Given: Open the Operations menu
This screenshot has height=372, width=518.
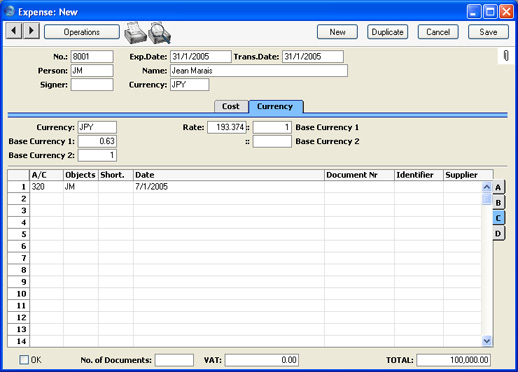Looking at the screenshot, I should tap(82, 32).
